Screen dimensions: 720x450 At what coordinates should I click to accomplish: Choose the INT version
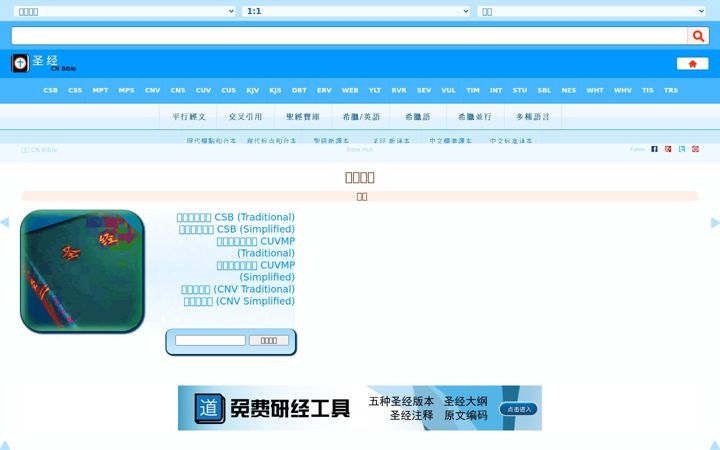pyautogui.click(x=496, y=90)
